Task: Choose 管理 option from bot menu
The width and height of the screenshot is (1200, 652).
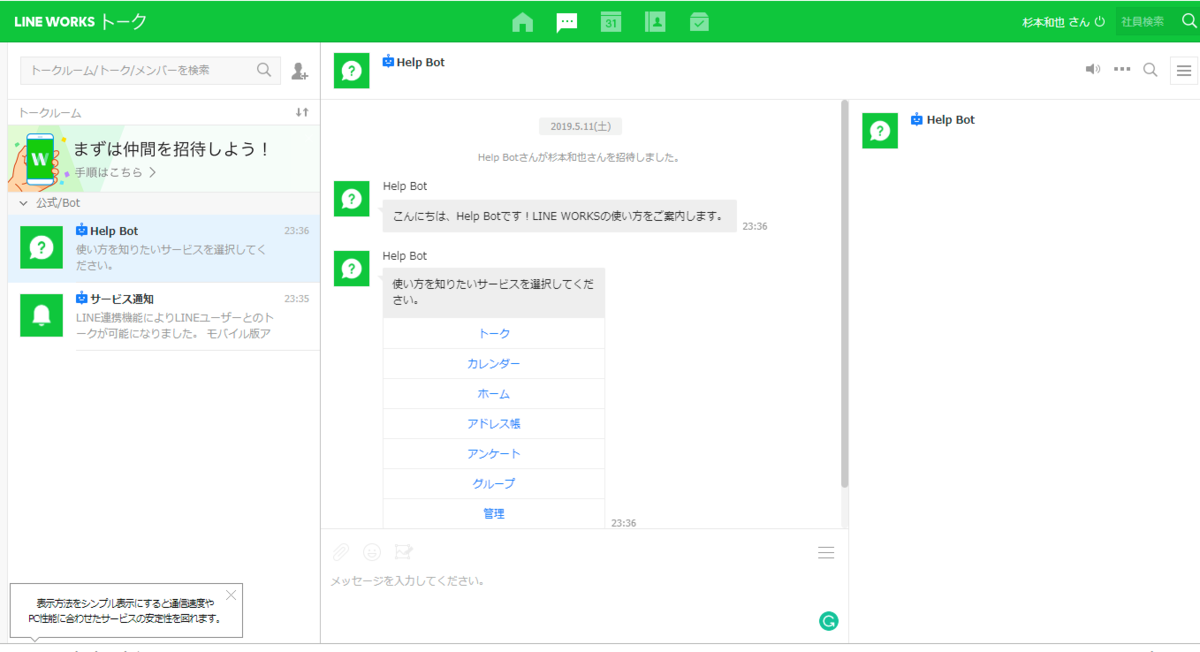Action: click(494, 513)
